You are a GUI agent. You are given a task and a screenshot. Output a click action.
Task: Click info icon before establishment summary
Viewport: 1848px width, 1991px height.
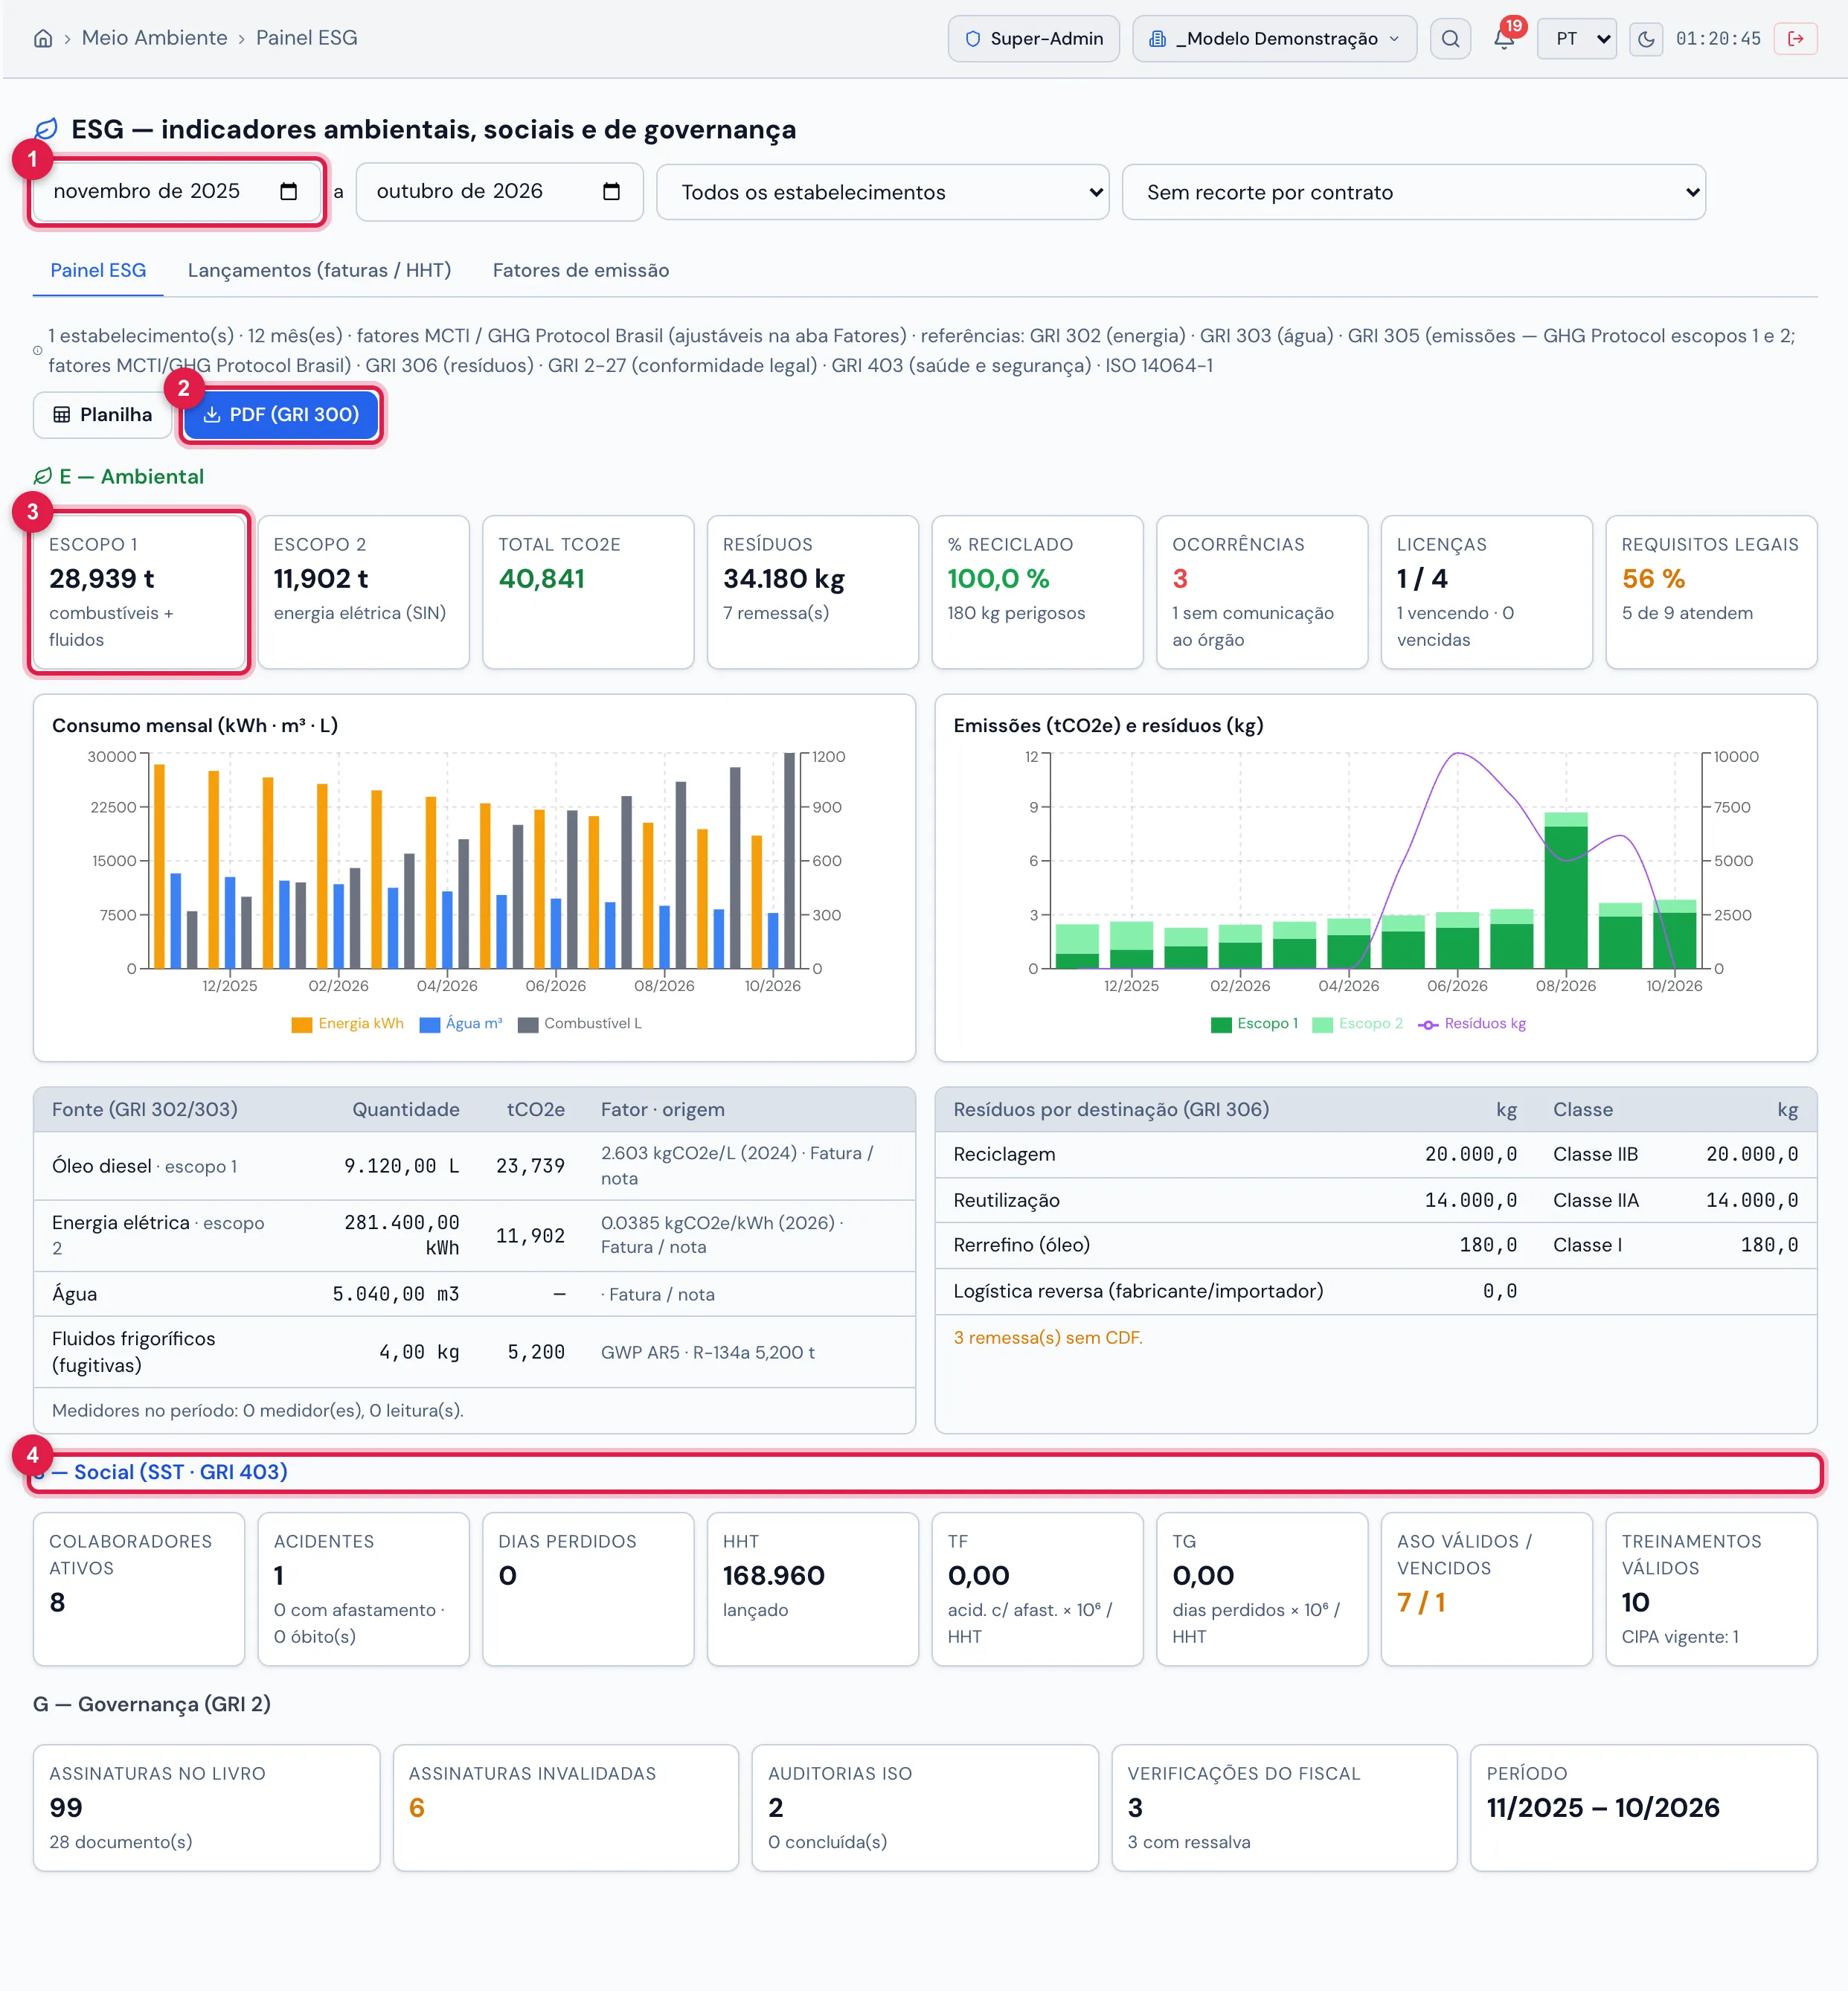pyautogui.click(x=38, y=351)
